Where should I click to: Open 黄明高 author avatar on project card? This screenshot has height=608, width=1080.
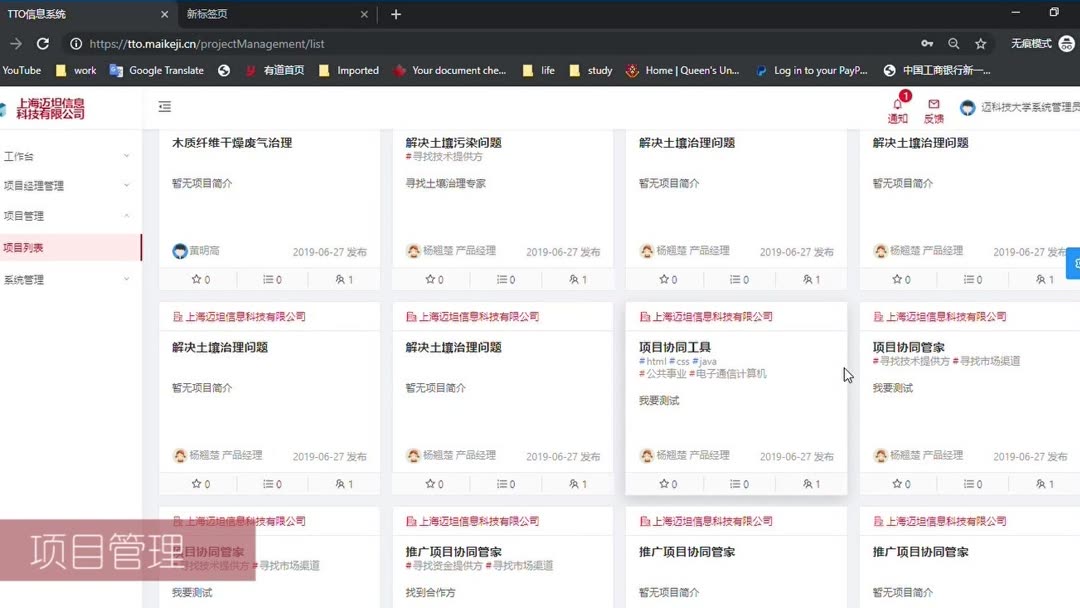(x=180, y=251)
